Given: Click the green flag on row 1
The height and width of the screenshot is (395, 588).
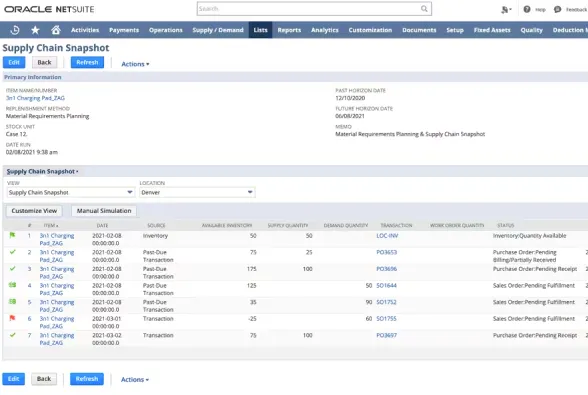Looking at the screenshot, I should pyautogui.click(x=12, y=235).
